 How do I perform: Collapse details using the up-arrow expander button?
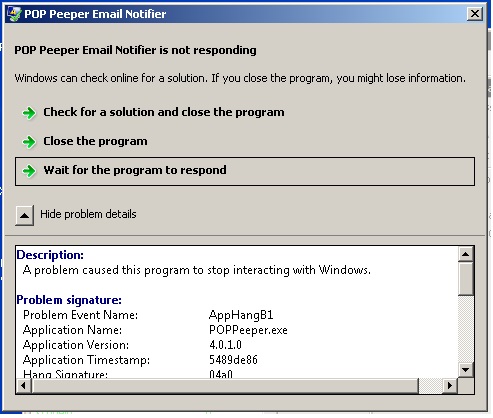(x=24, y=215)
